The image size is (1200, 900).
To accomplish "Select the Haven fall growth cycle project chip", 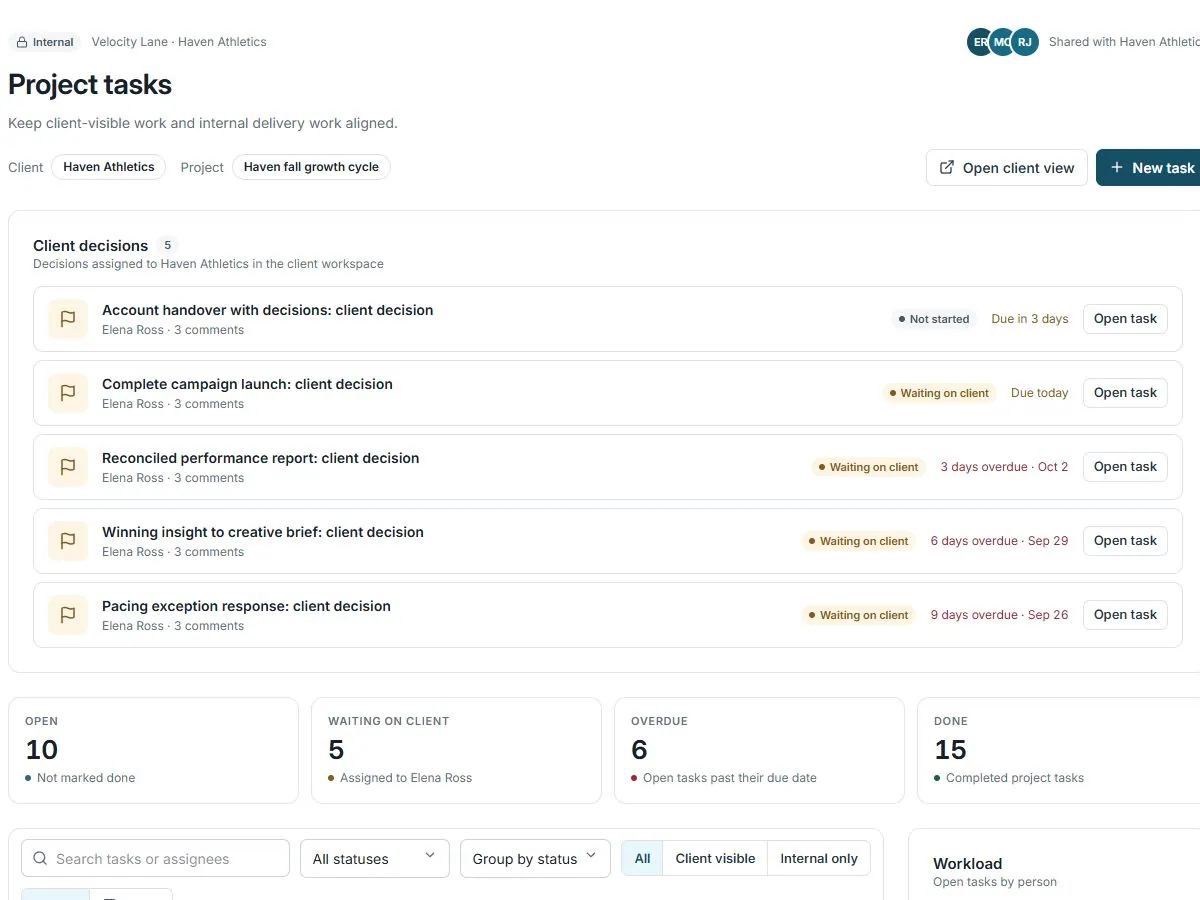I will click(311, 167).
